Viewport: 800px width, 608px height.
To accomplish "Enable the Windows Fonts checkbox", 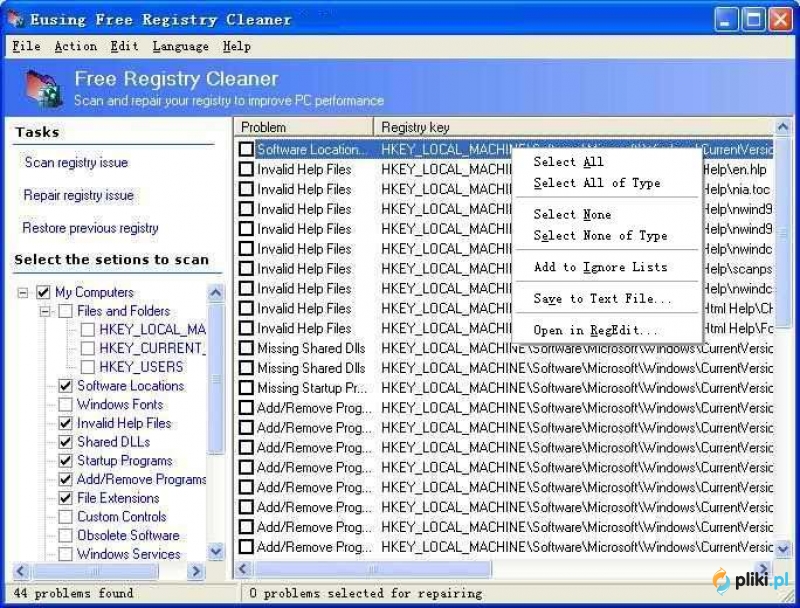I will coord(65,404).
